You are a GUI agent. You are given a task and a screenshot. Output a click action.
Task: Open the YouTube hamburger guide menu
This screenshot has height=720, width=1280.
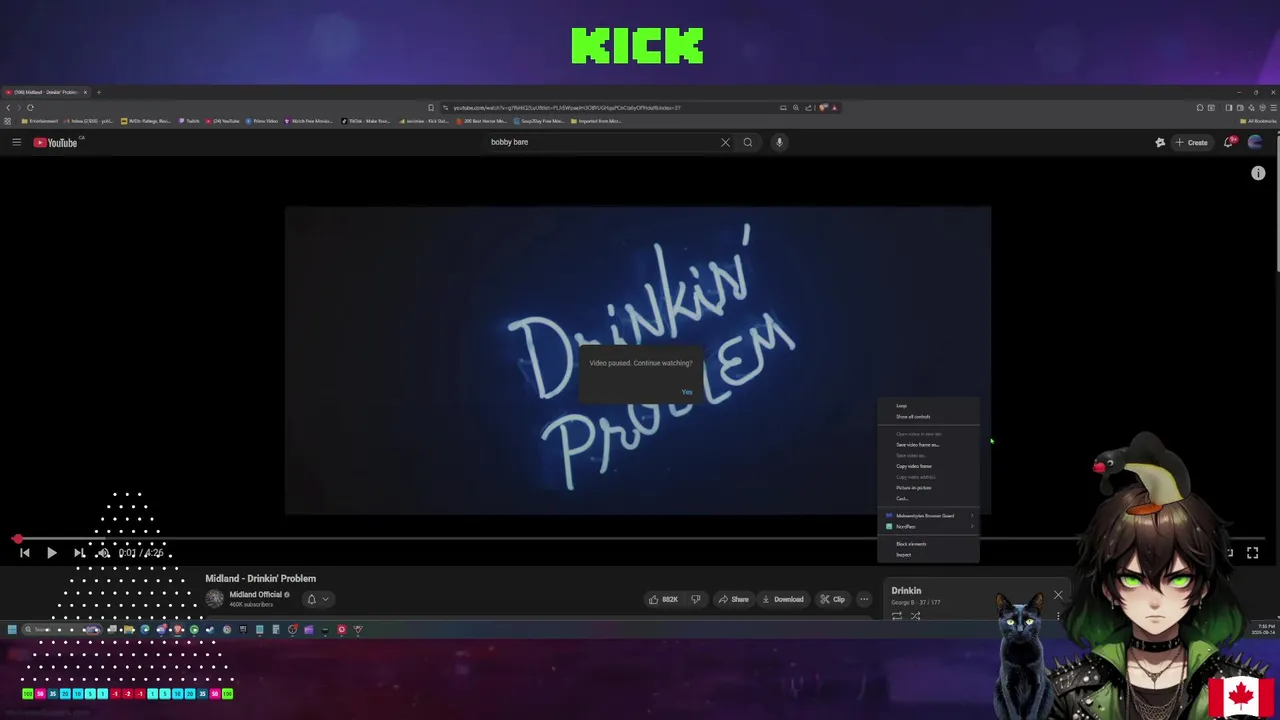coord(16,142)
